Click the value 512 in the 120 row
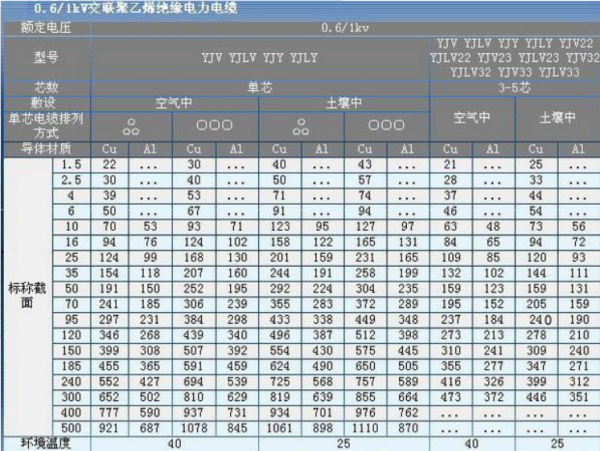600x451 pixels. tap(365, 335)
